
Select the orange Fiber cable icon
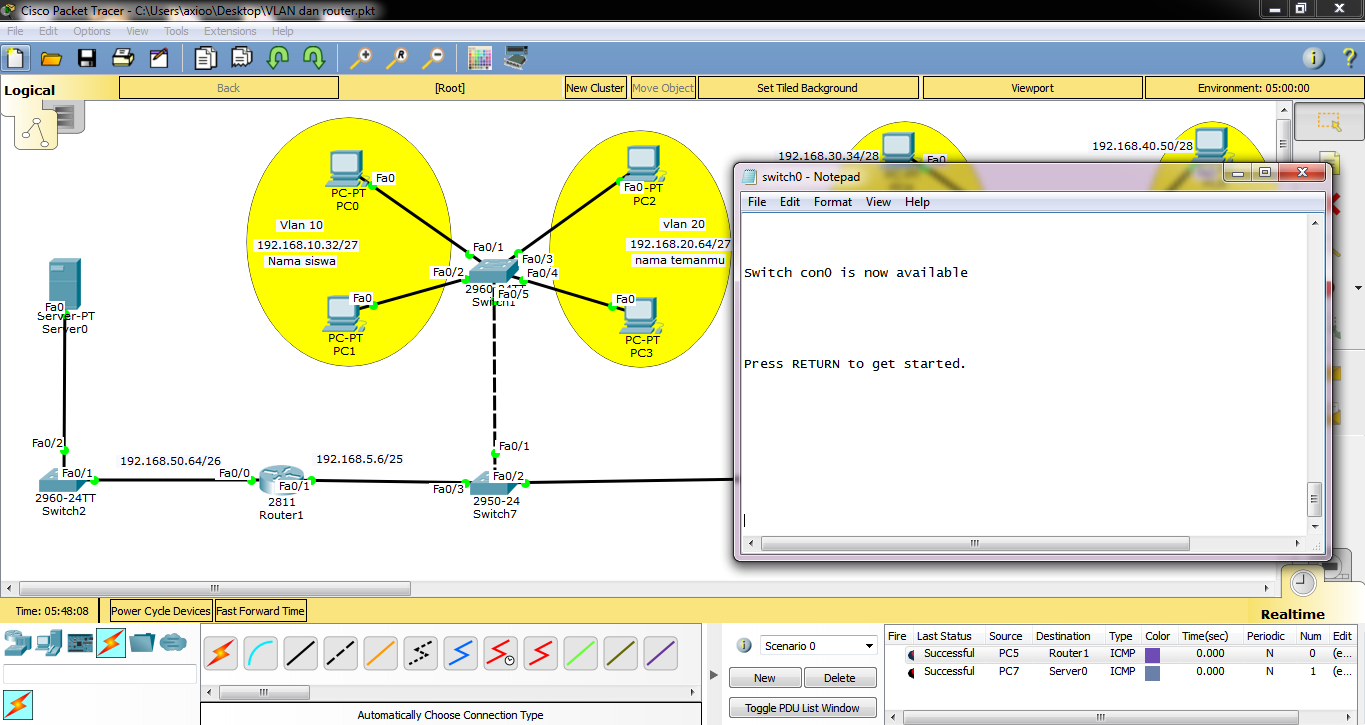pos(380,653)
